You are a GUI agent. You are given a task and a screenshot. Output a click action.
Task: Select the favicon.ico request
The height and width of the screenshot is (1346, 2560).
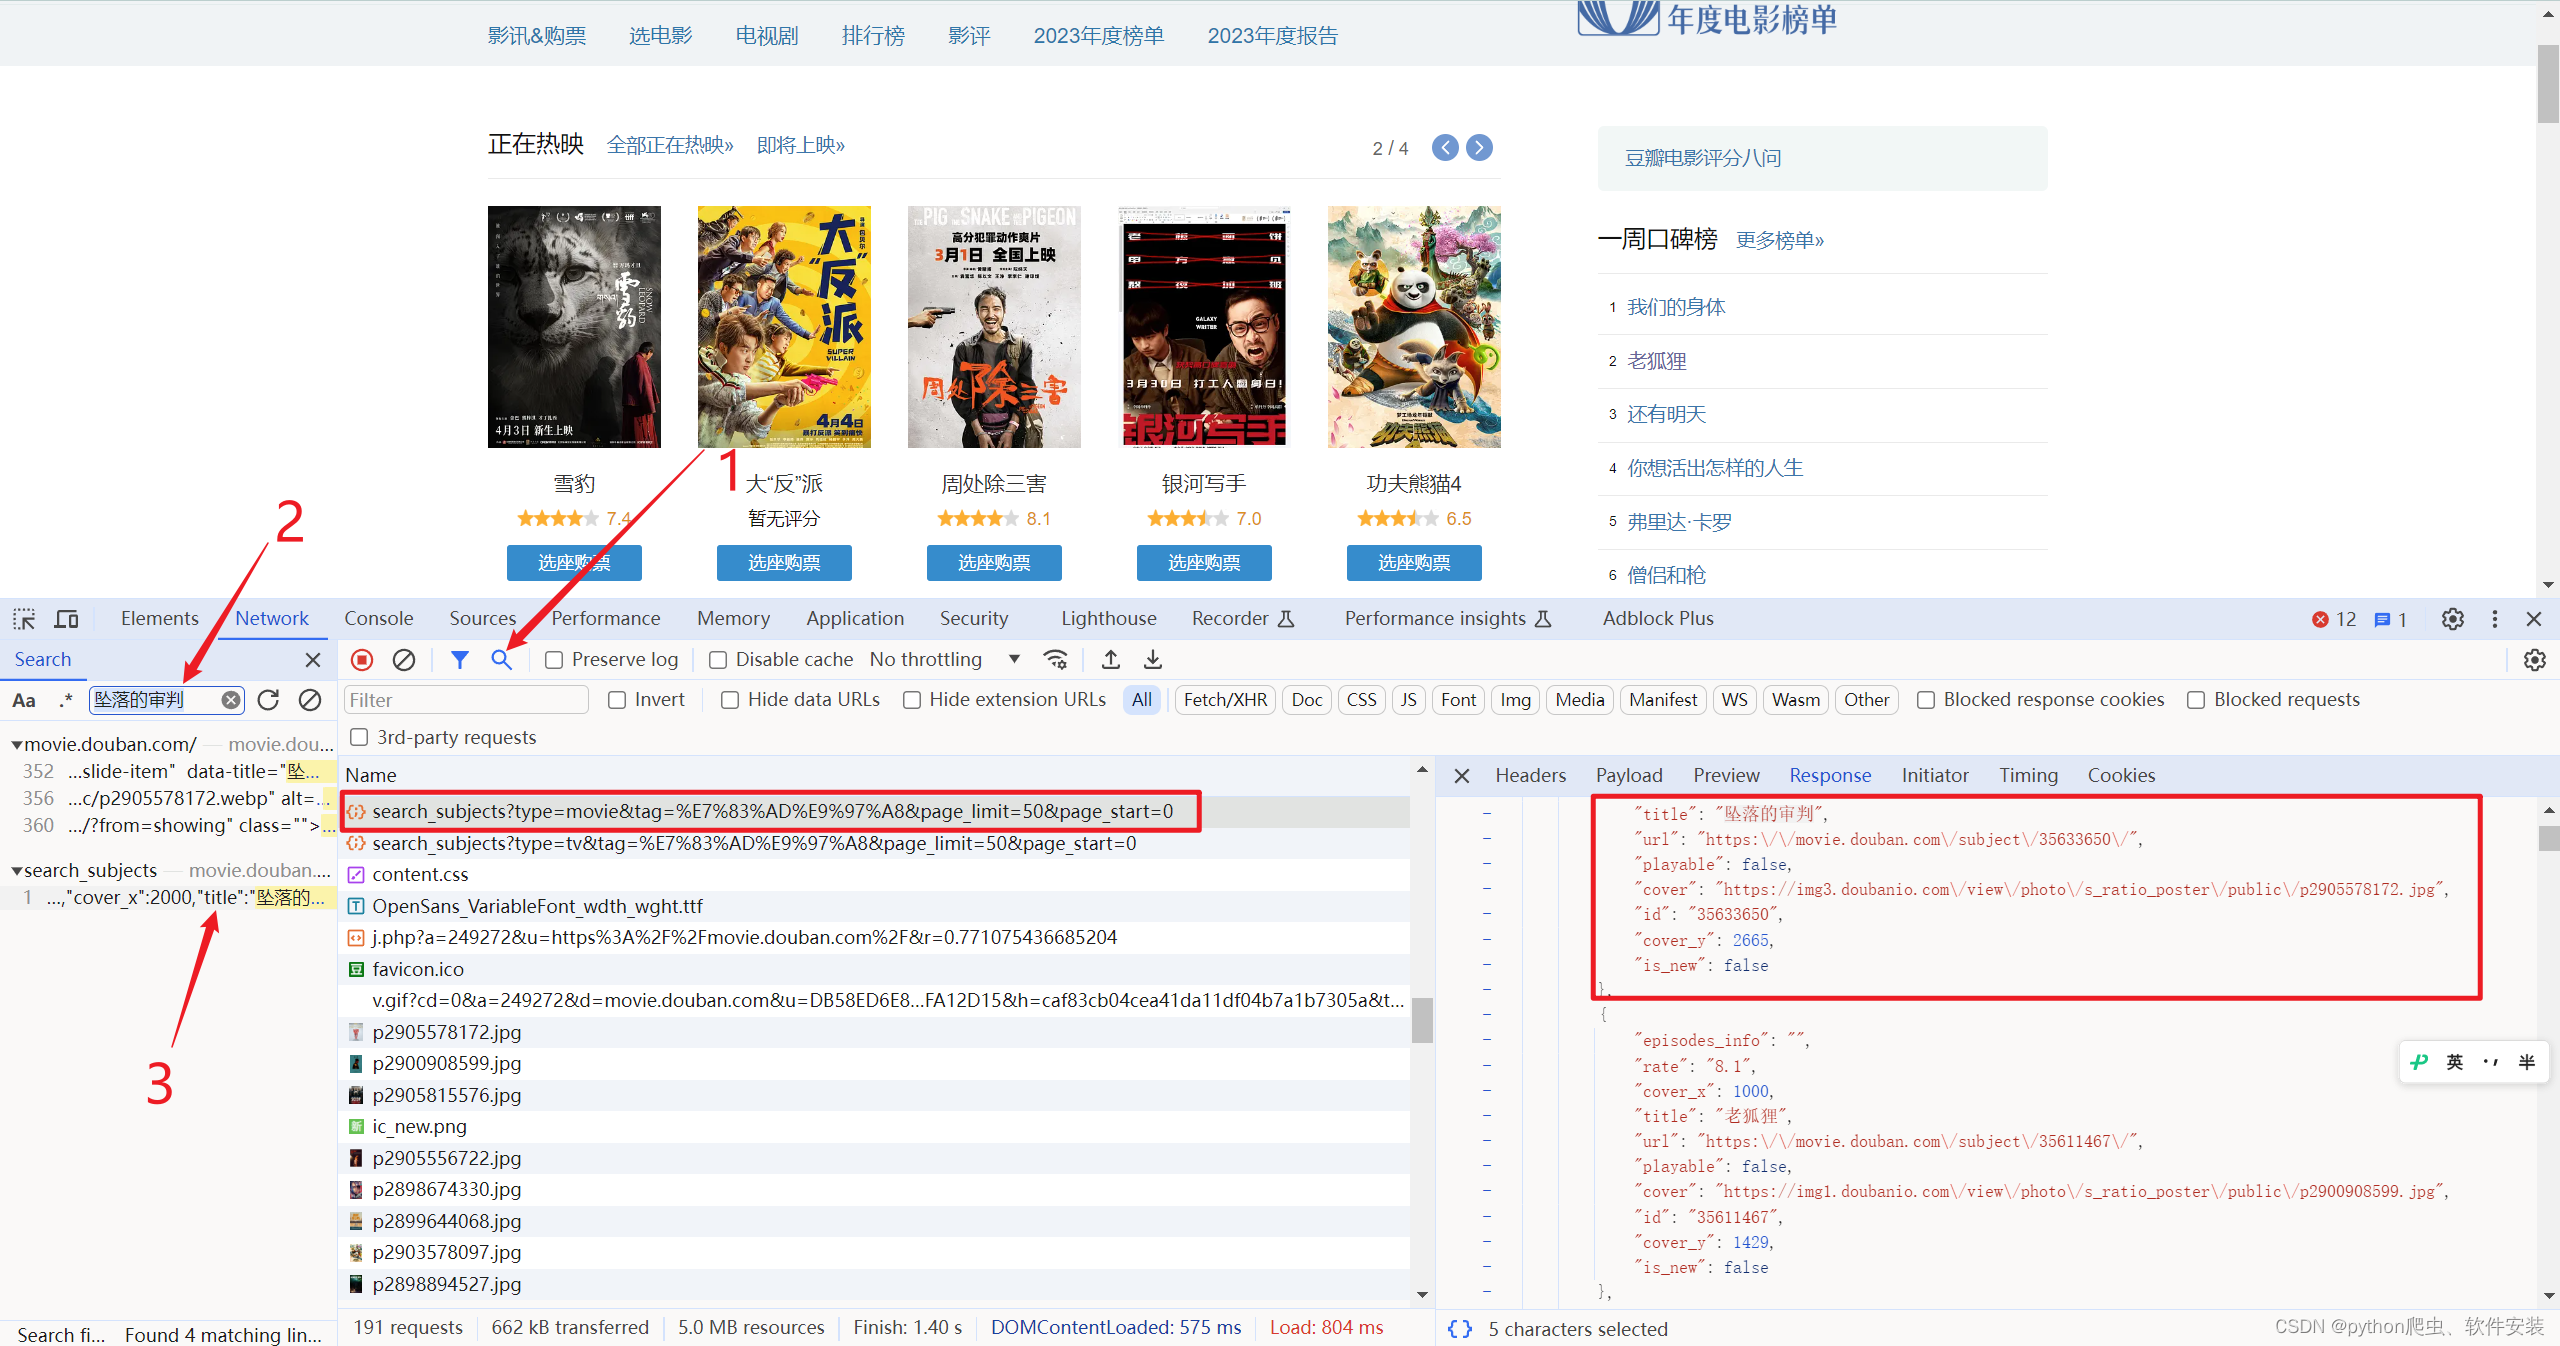click(x=418, y=970)
